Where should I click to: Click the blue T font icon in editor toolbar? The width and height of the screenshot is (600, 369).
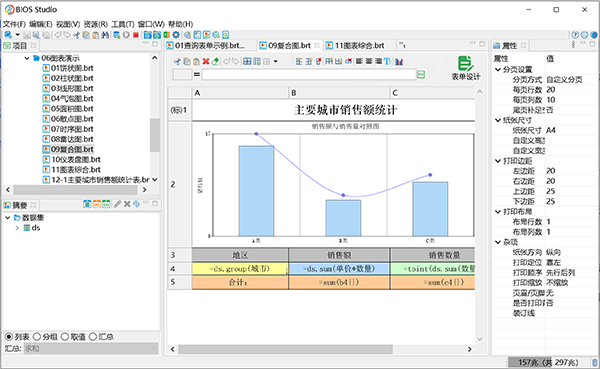(387, 61)
